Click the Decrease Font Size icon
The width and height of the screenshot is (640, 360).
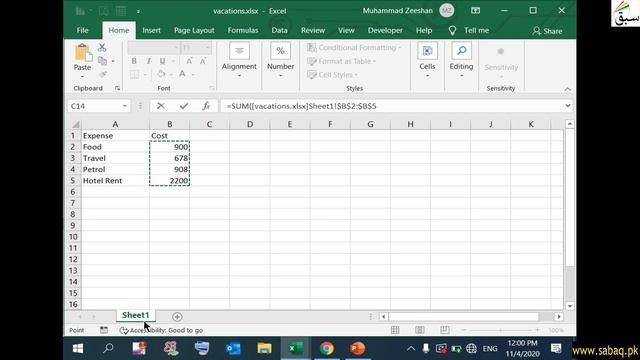203,61
